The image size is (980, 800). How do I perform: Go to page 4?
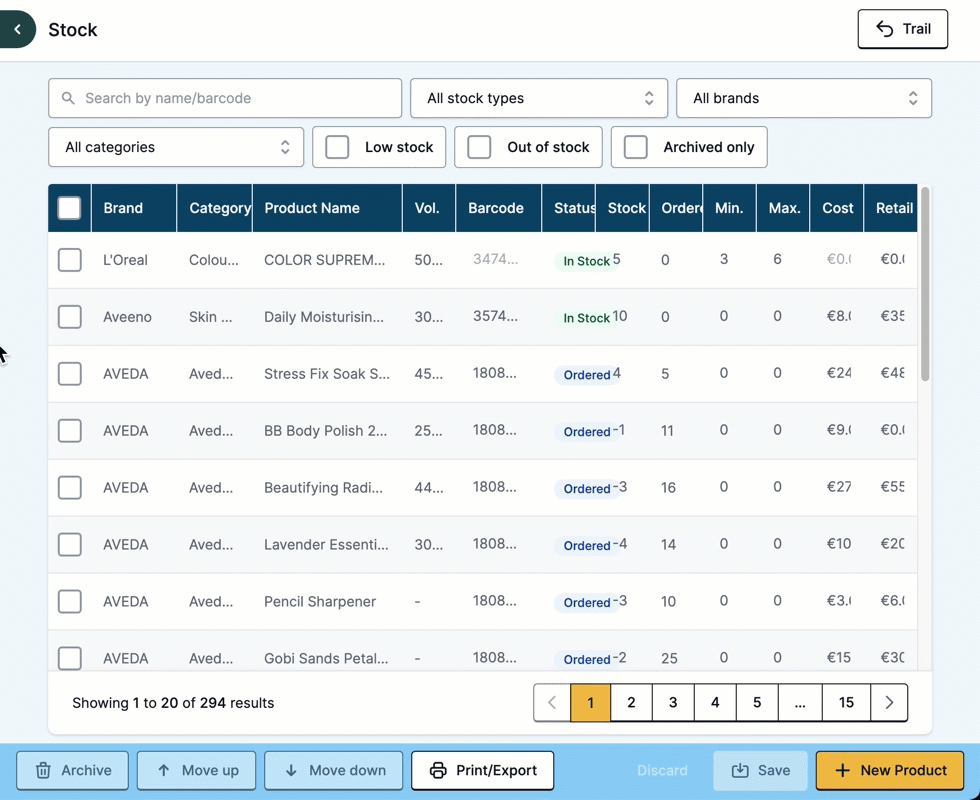tap(715, 702)
